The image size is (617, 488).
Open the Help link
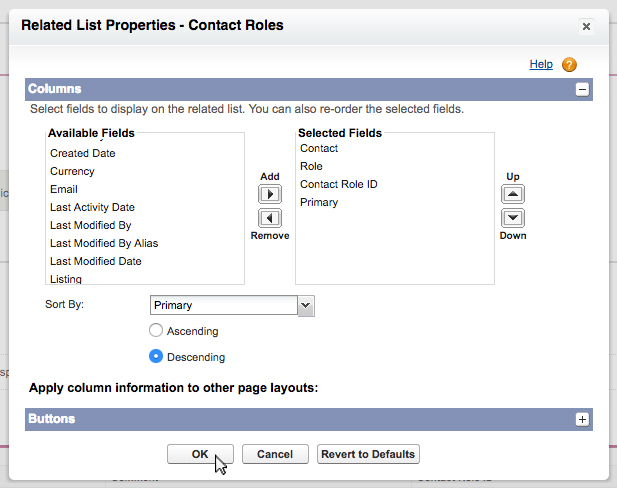pos(541,64)
